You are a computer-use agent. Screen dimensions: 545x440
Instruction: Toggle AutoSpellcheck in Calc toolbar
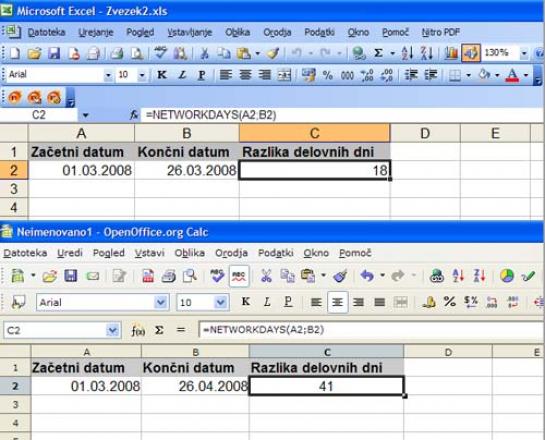pos(239,276)
